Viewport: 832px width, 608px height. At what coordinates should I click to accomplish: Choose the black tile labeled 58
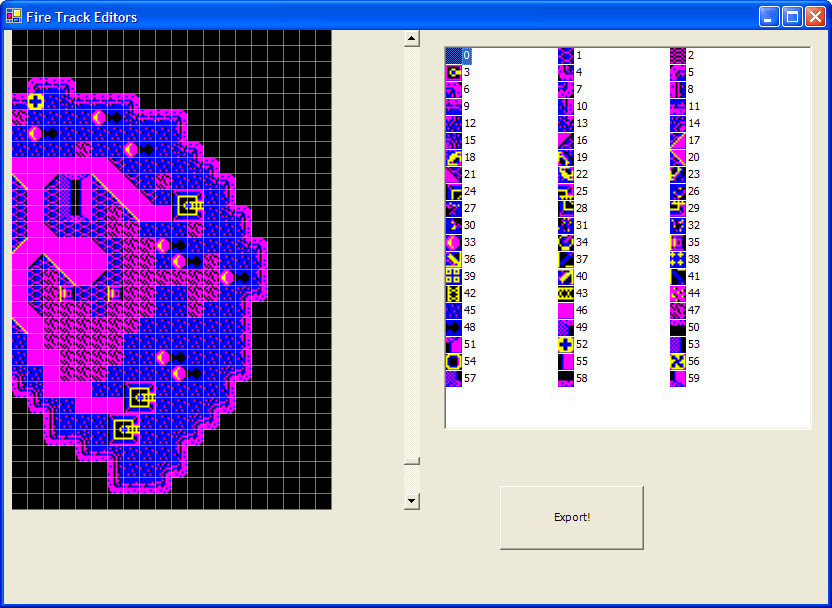point(566,378)
